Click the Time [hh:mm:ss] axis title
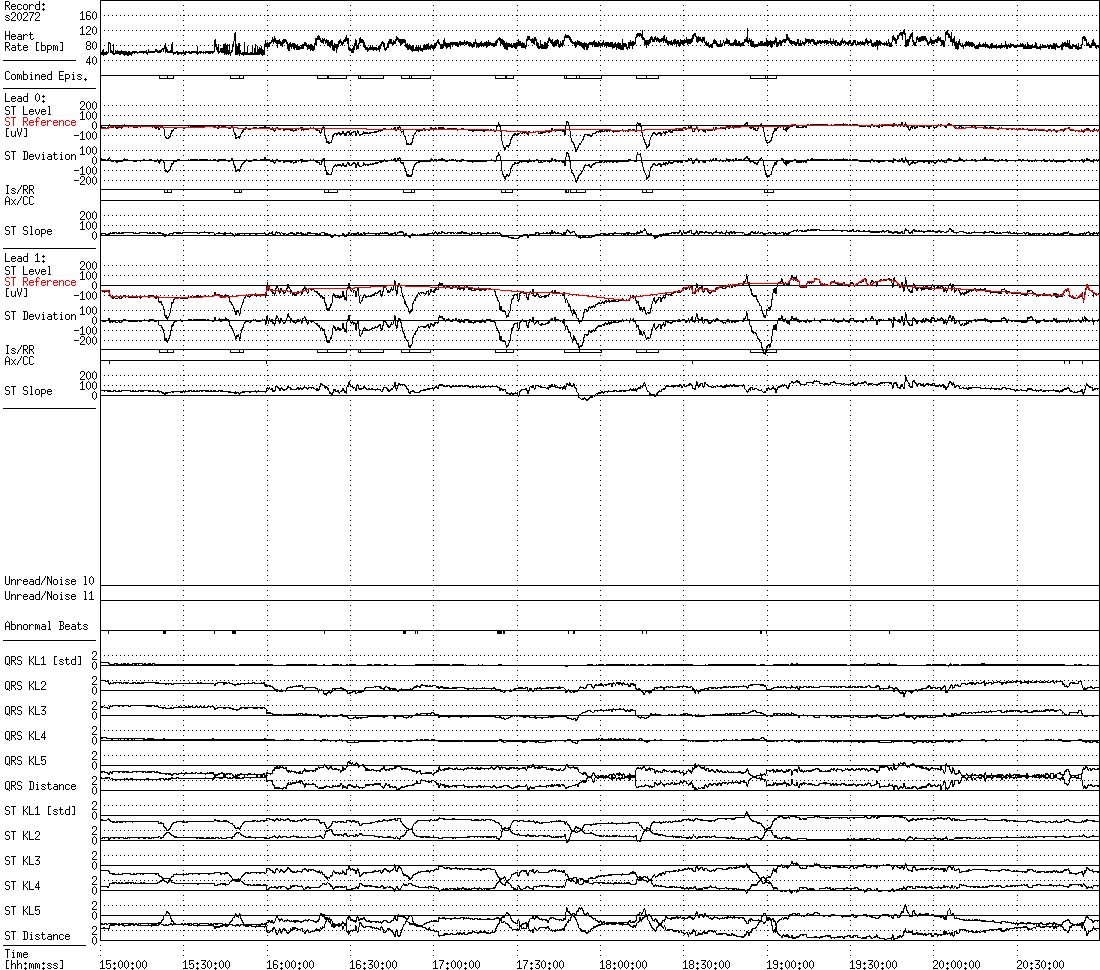The height and width of the screenshot is (970, 1100). 30,959
